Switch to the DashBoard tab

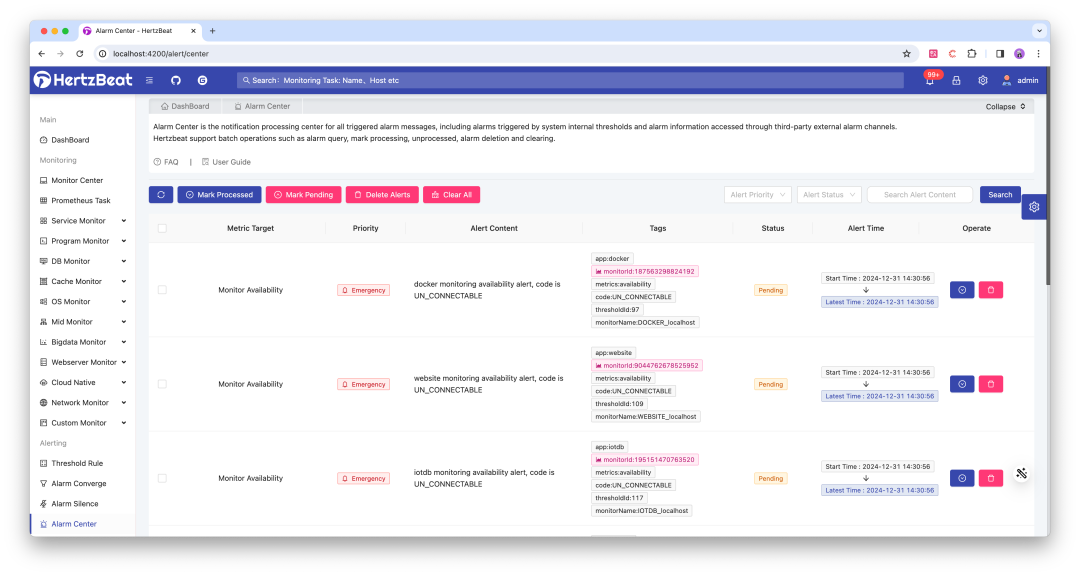(x=185, y=106)
